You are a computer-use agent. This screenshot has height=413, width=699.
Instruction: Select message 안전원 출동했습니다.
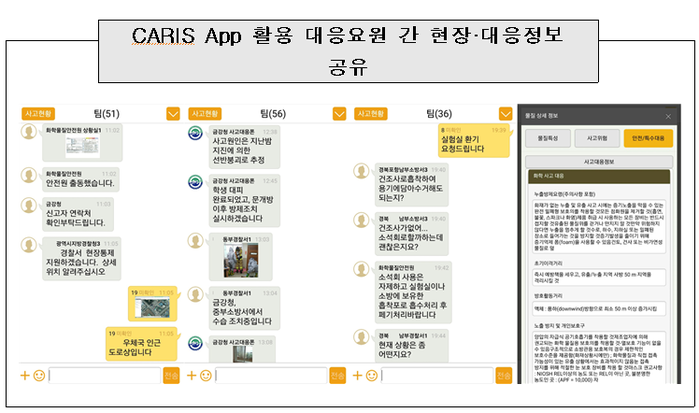[x=81, y=179]
